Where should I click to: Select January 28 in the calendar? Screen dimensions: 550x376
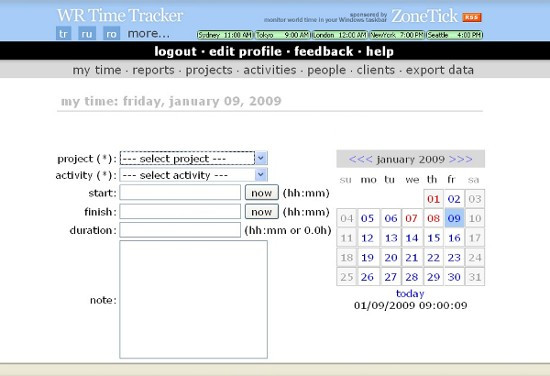pos(412,277)
